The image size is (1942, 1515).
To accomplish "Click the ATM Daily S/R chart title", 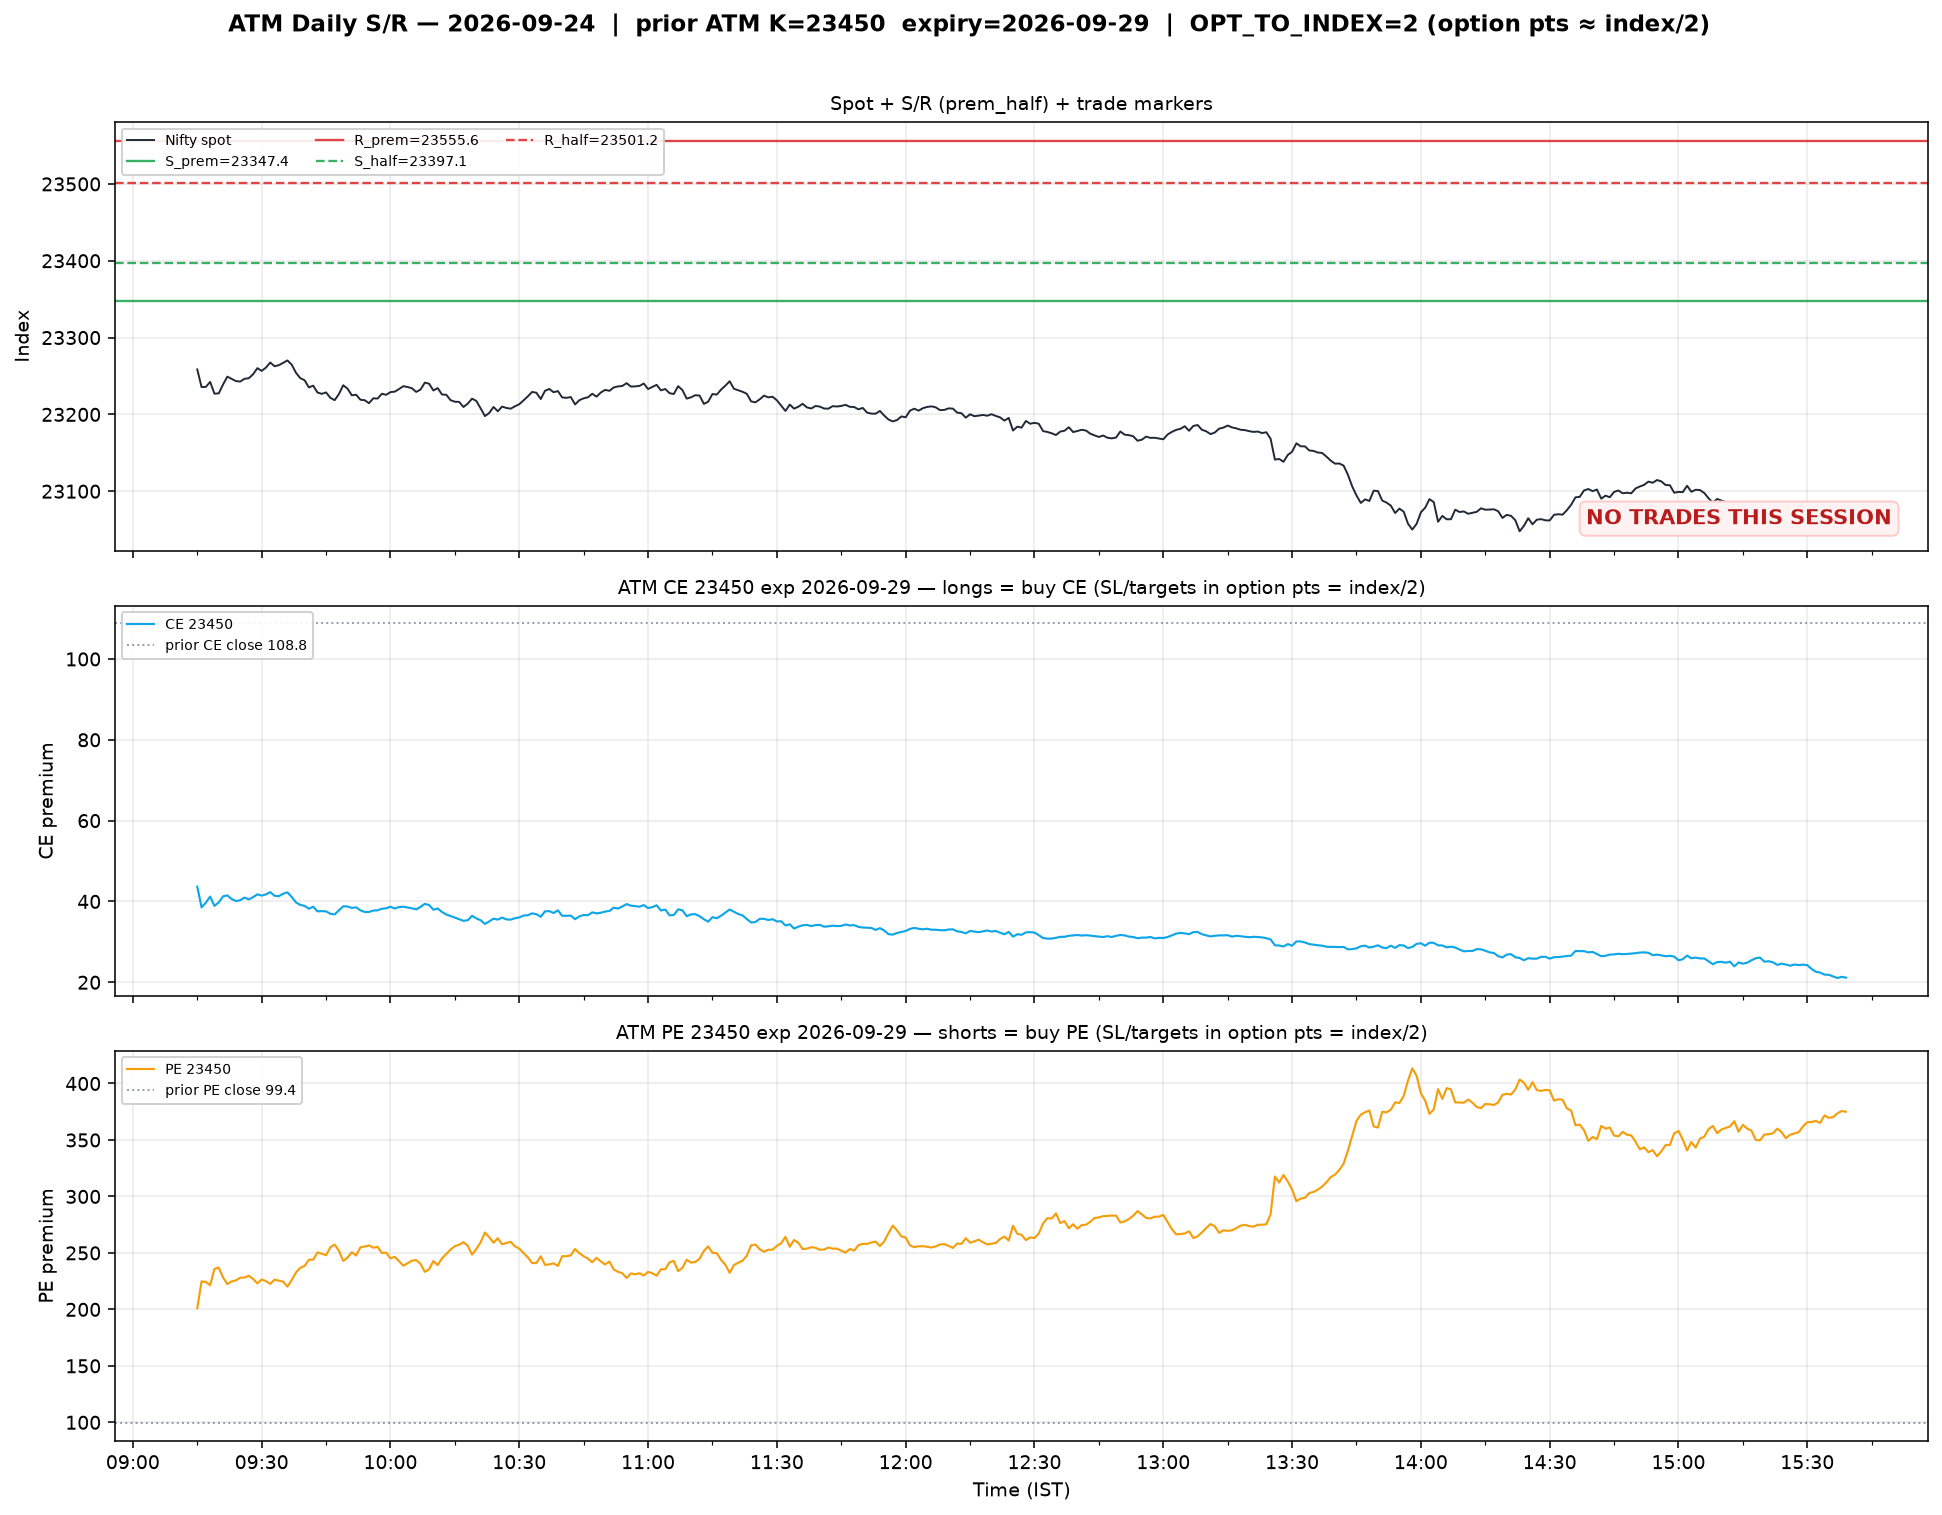I will (x=968, y=24).
